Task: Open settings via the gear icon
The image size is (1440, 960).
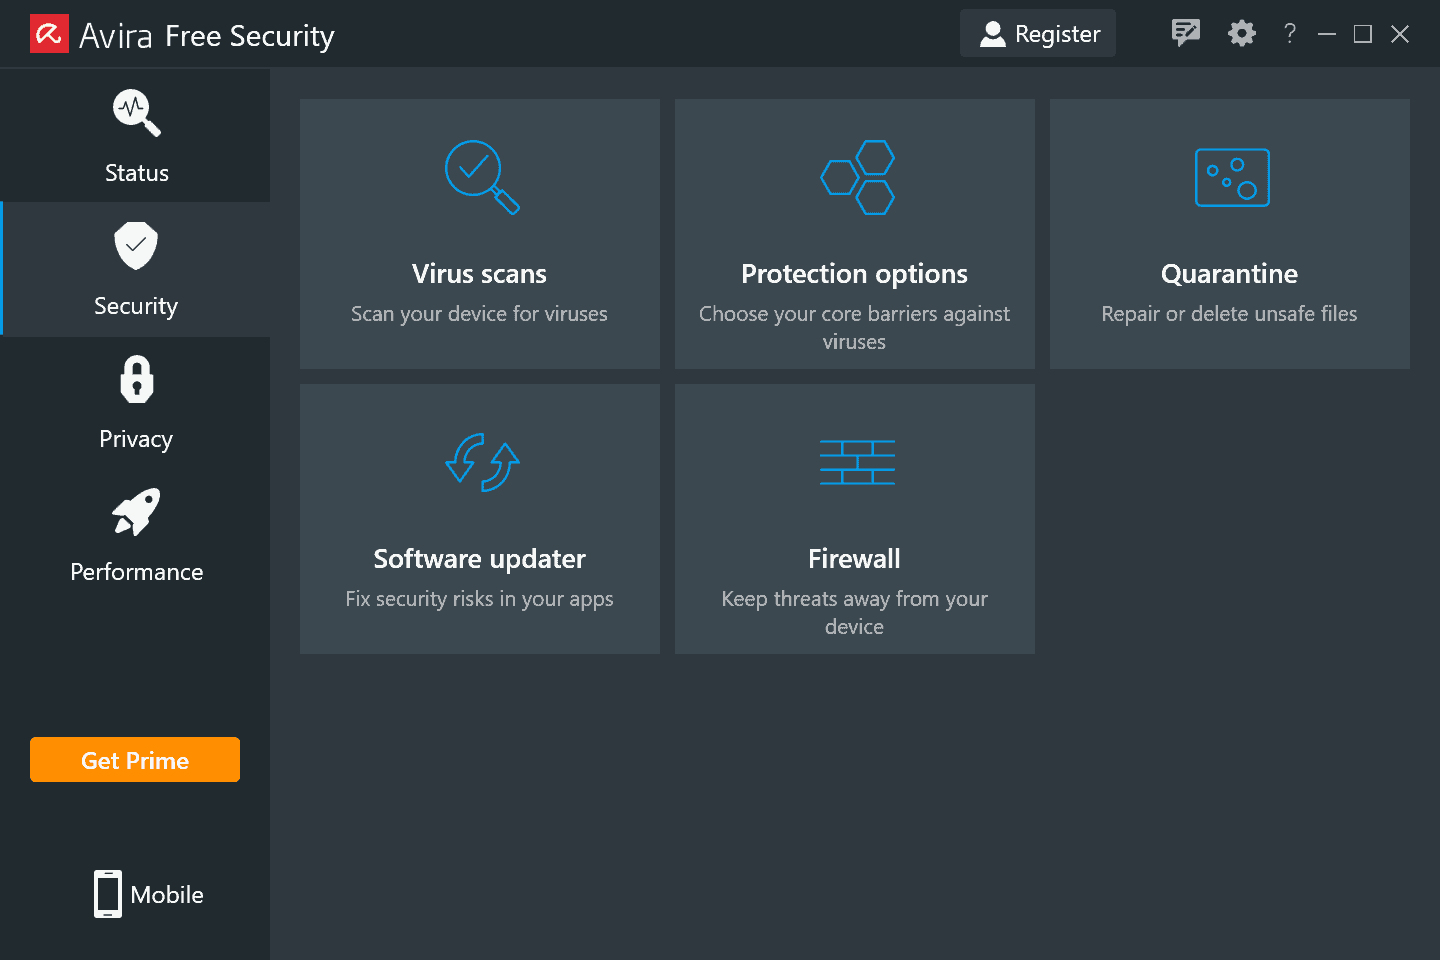Action: tap(1241, 34)
